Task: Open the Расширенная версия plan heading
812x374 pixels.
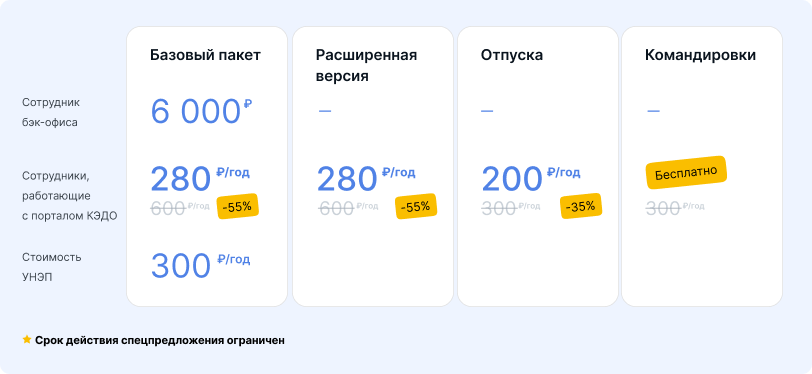Action: pos(367,66)
